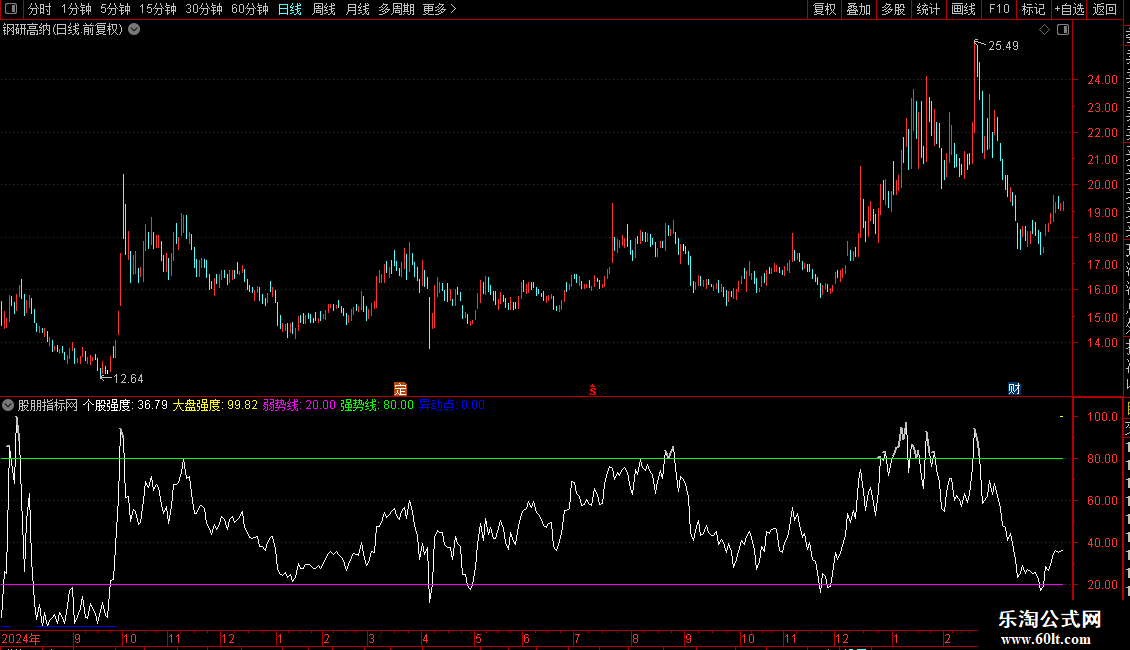Click the 强势线: 80.00 label

377,406
